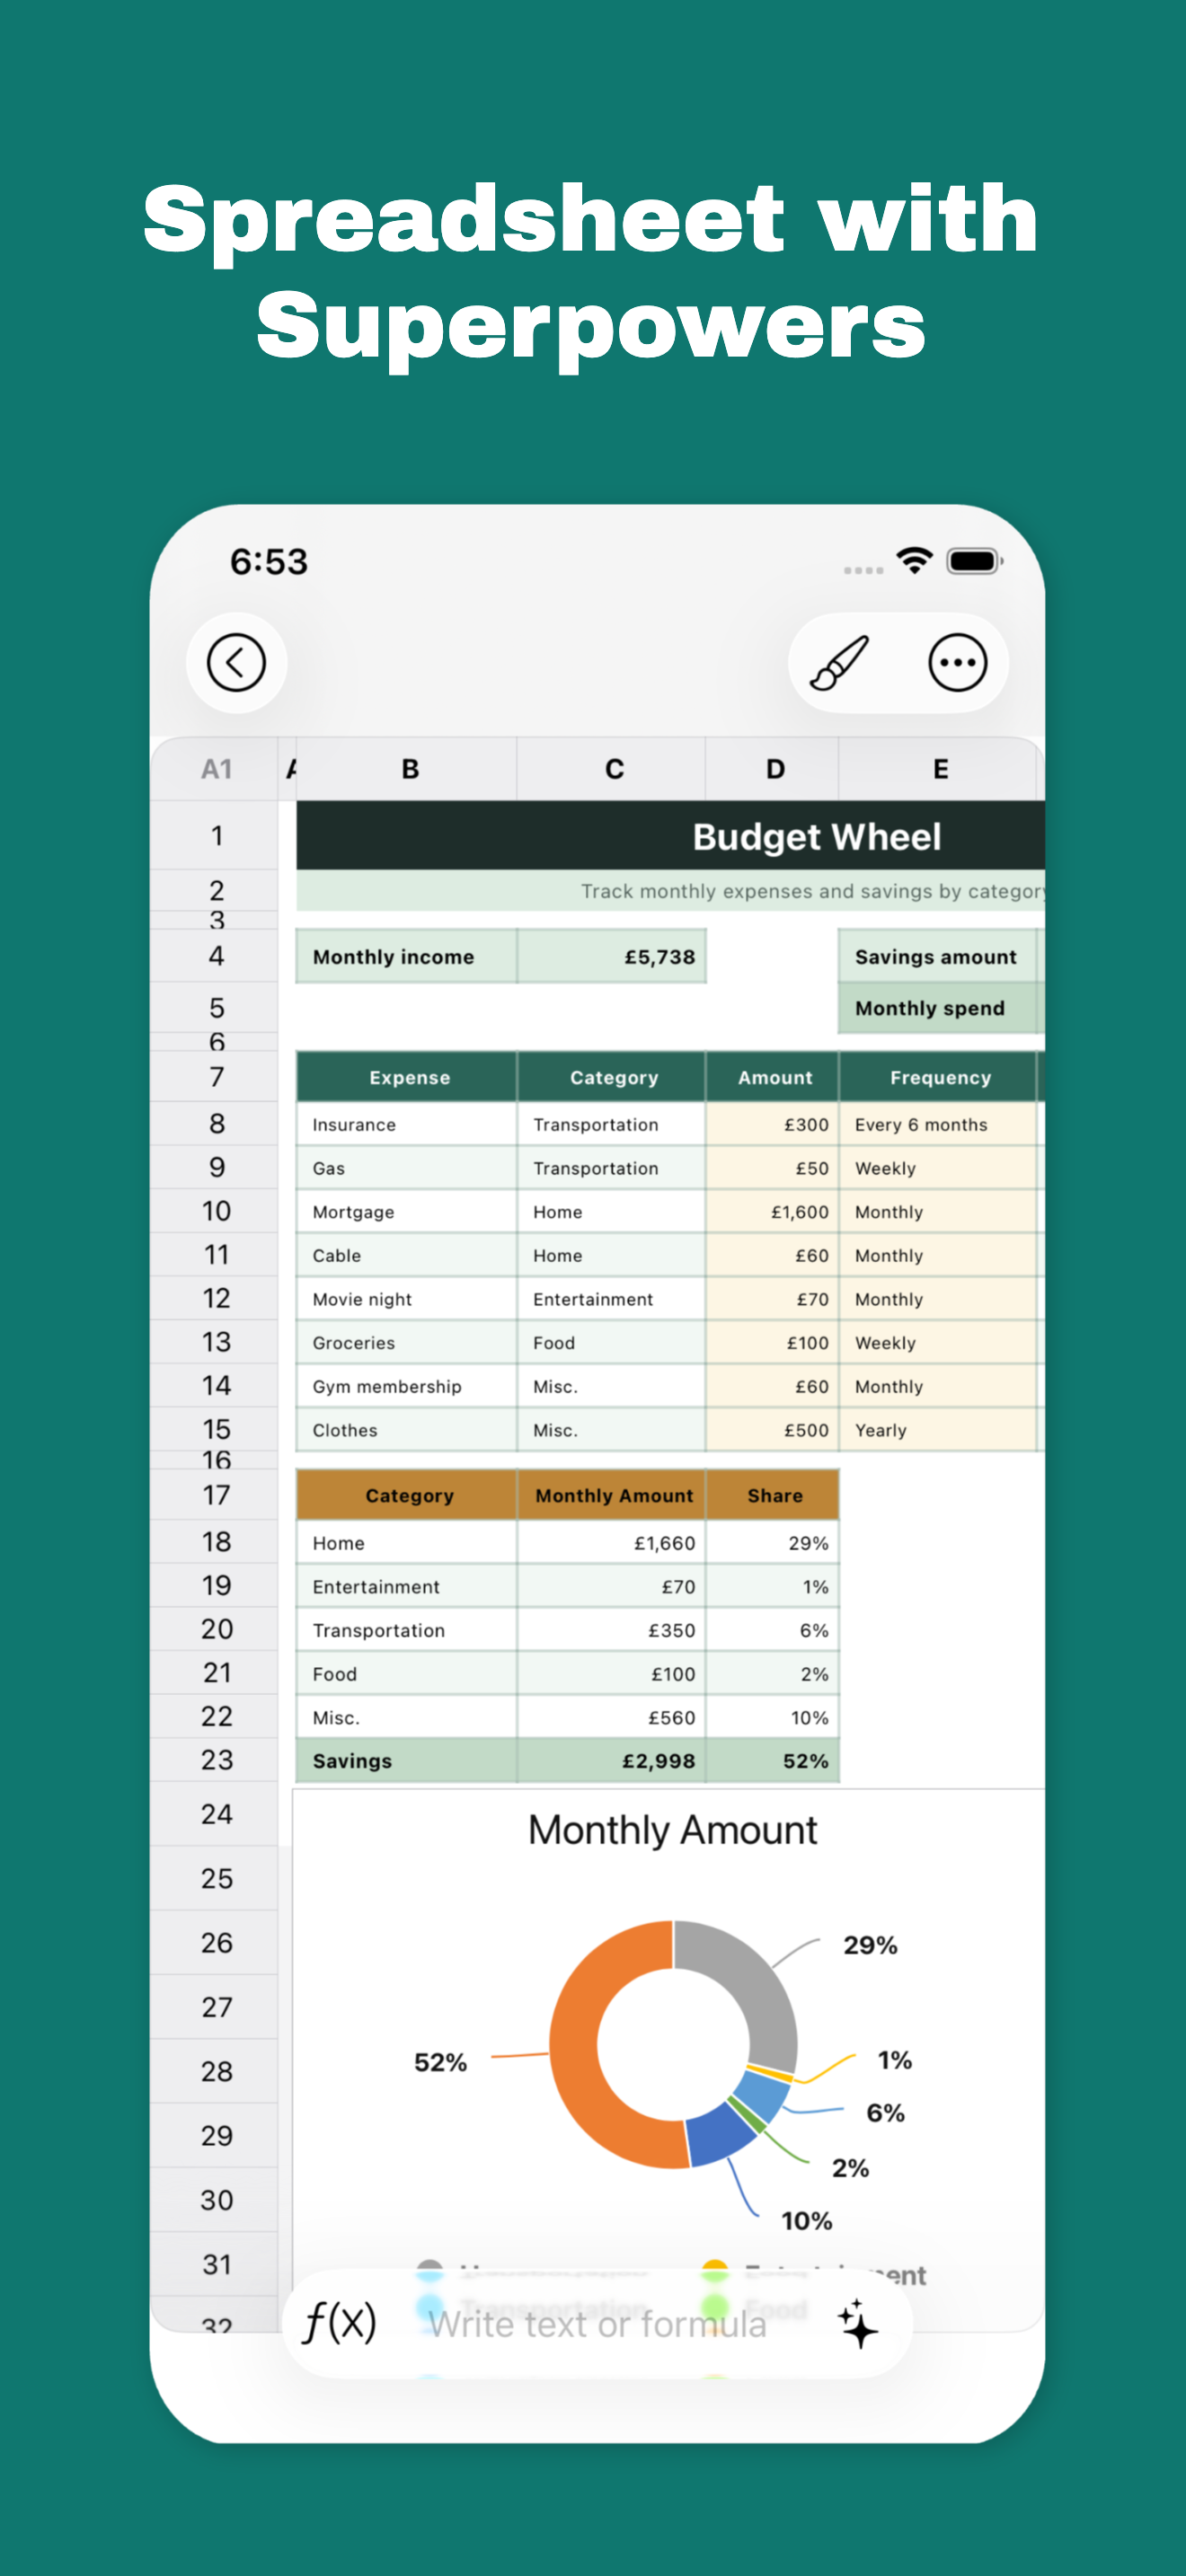Select the Mortgage expense cell

(x=407, y=1211)
